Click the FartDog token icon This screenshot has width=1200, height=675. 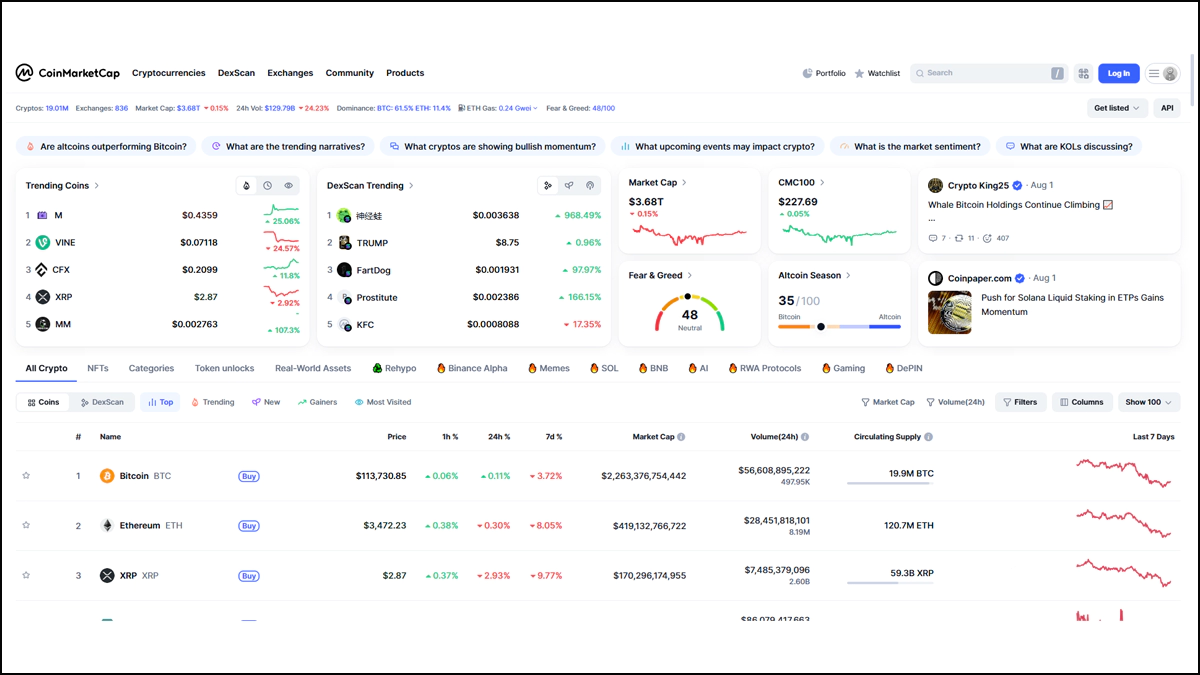[x=344, y=270]
